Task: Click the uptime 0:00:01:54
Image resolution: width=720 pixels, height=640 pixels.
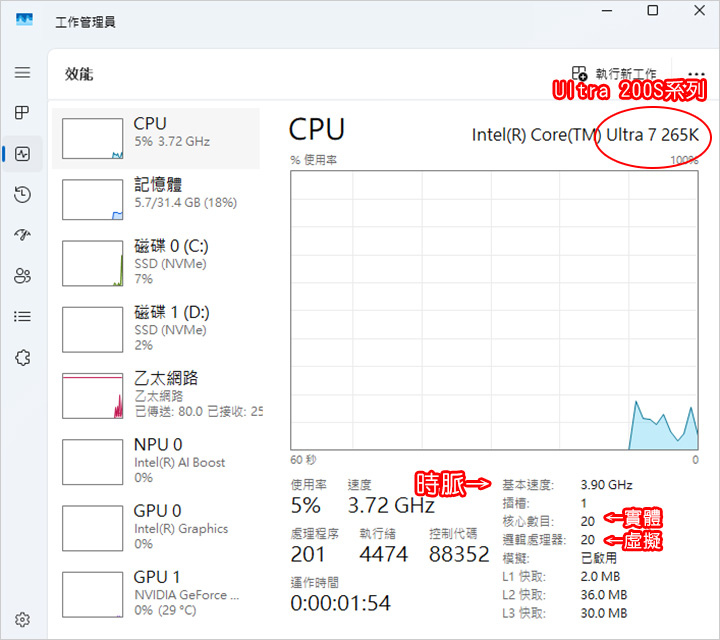Action: click(x=340, y=603)
